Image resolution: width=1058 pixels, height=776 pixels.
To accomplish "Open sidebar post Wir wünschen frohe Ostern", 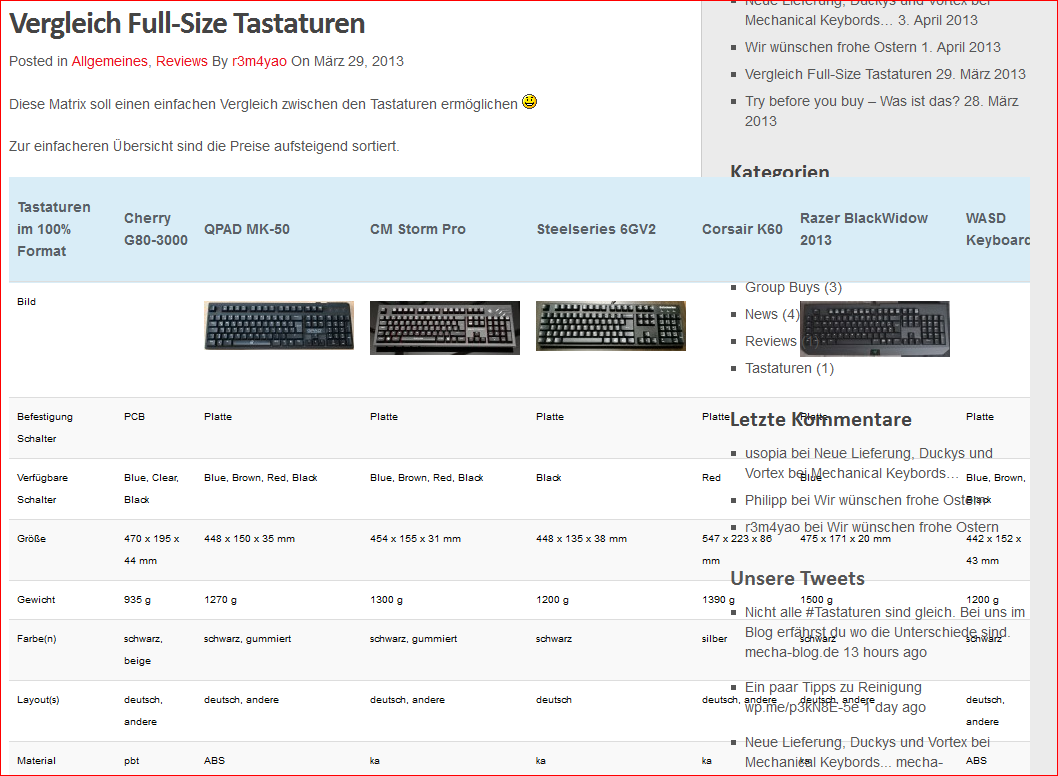I will pos(872,47).
